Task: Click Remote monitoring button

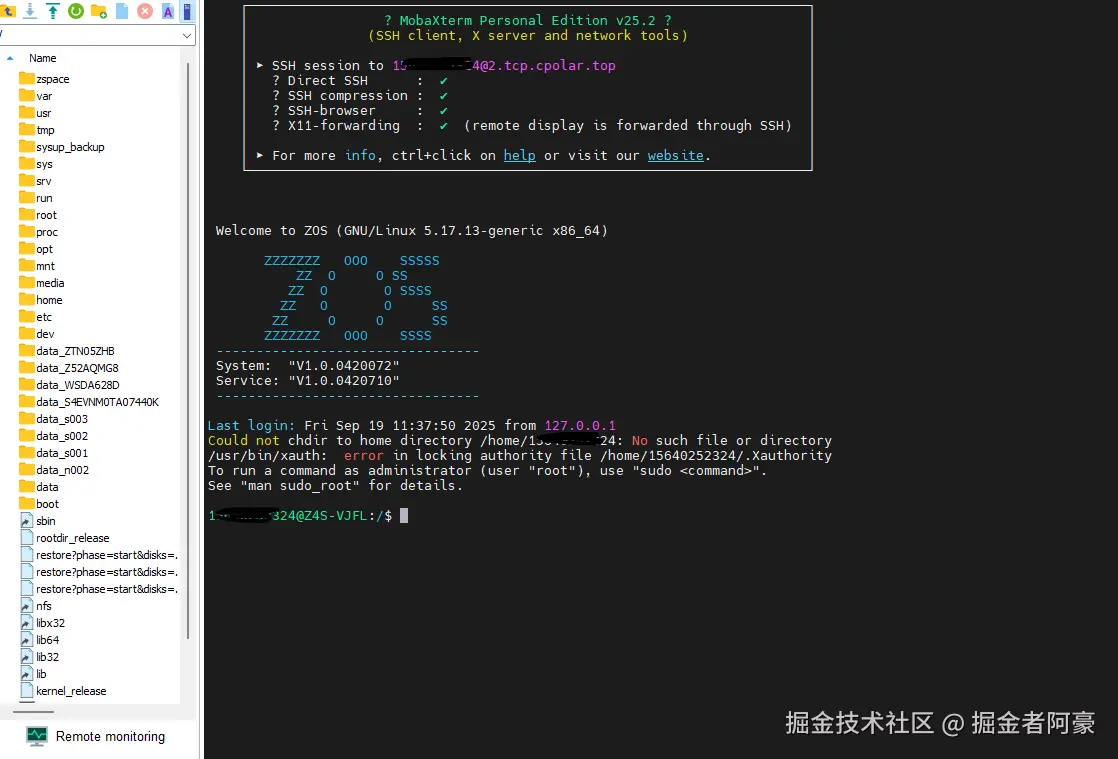Action: [x=96, y=736]
